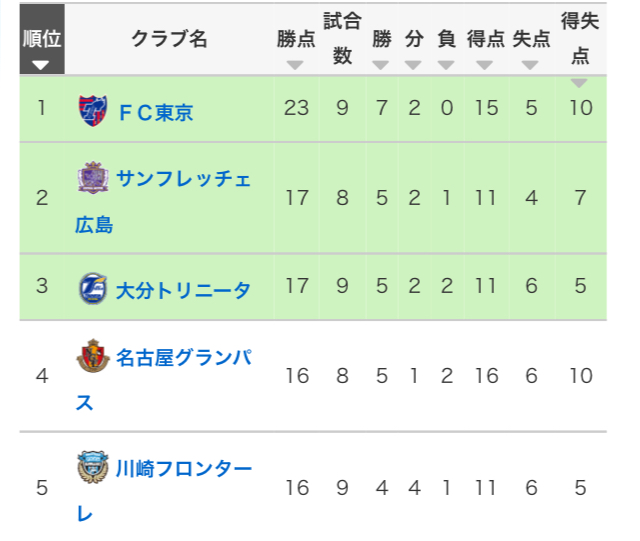Screen dimensions: 640x541
Task: Sort by 勝 wins column arrow
Action: coord(380,65)
